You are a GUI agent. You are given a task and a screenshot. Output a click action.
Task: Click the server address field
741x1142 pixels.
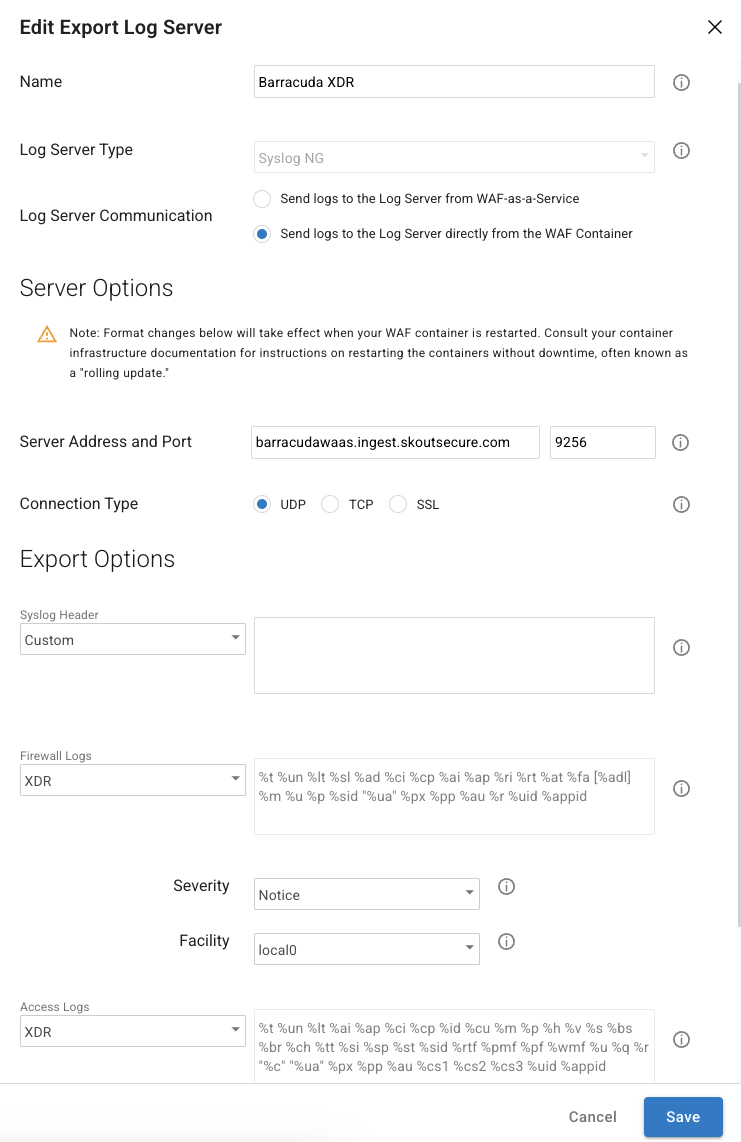click(x=395, y=442)
